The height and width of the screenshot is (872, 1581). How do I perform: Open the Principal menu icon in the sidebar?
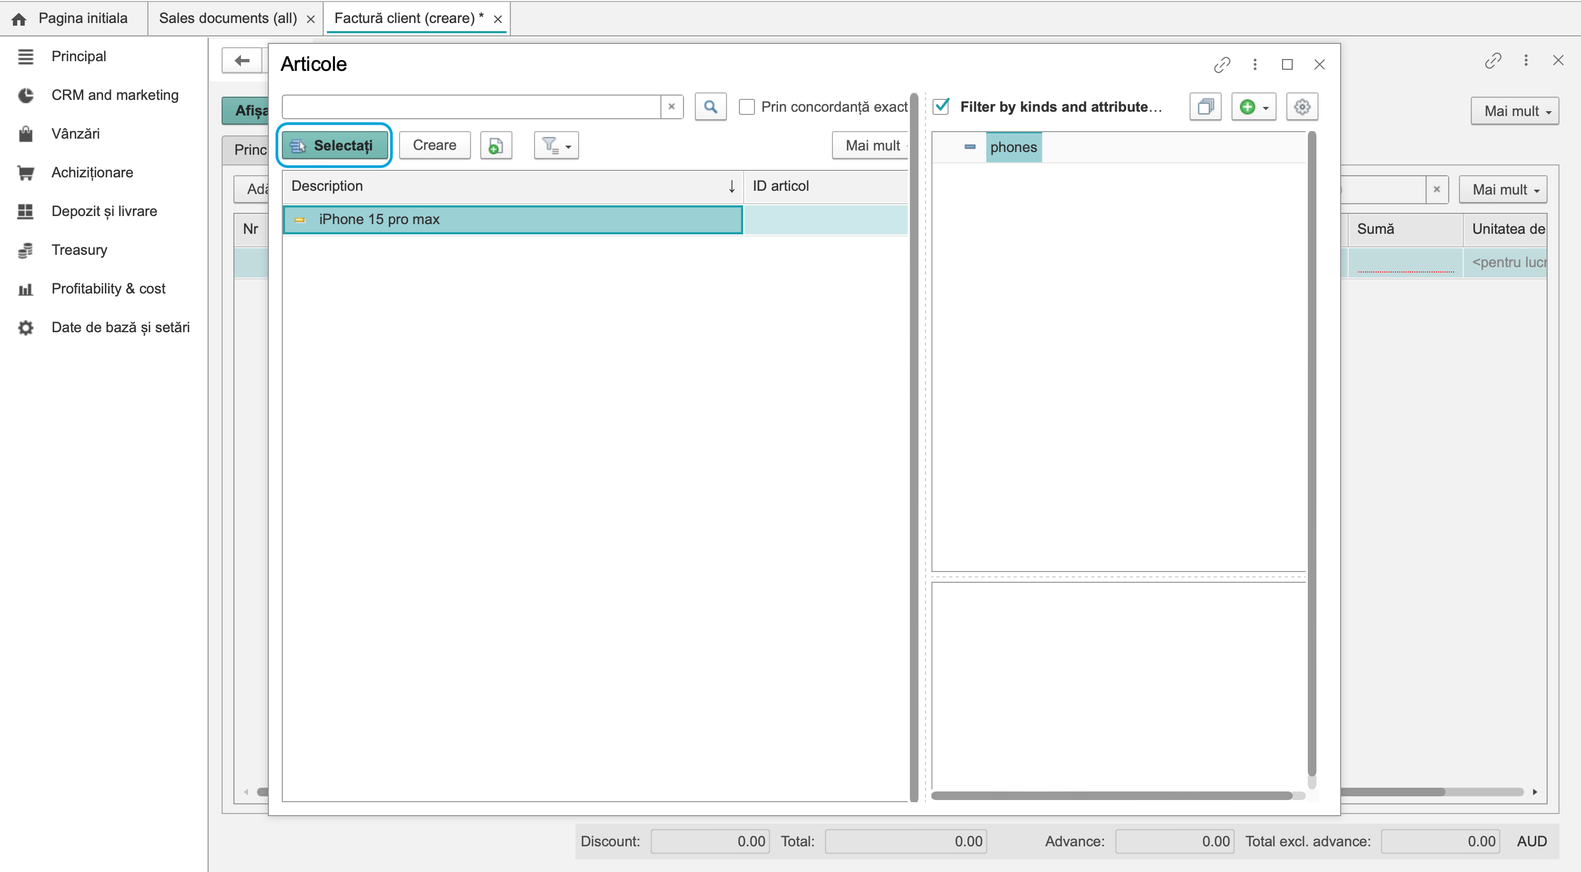(x=26, y=57)
